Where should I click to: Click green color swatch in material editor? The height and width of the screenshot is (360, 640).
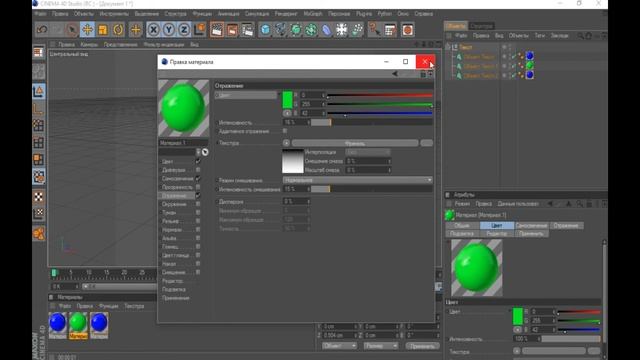(x=287, y=100)
